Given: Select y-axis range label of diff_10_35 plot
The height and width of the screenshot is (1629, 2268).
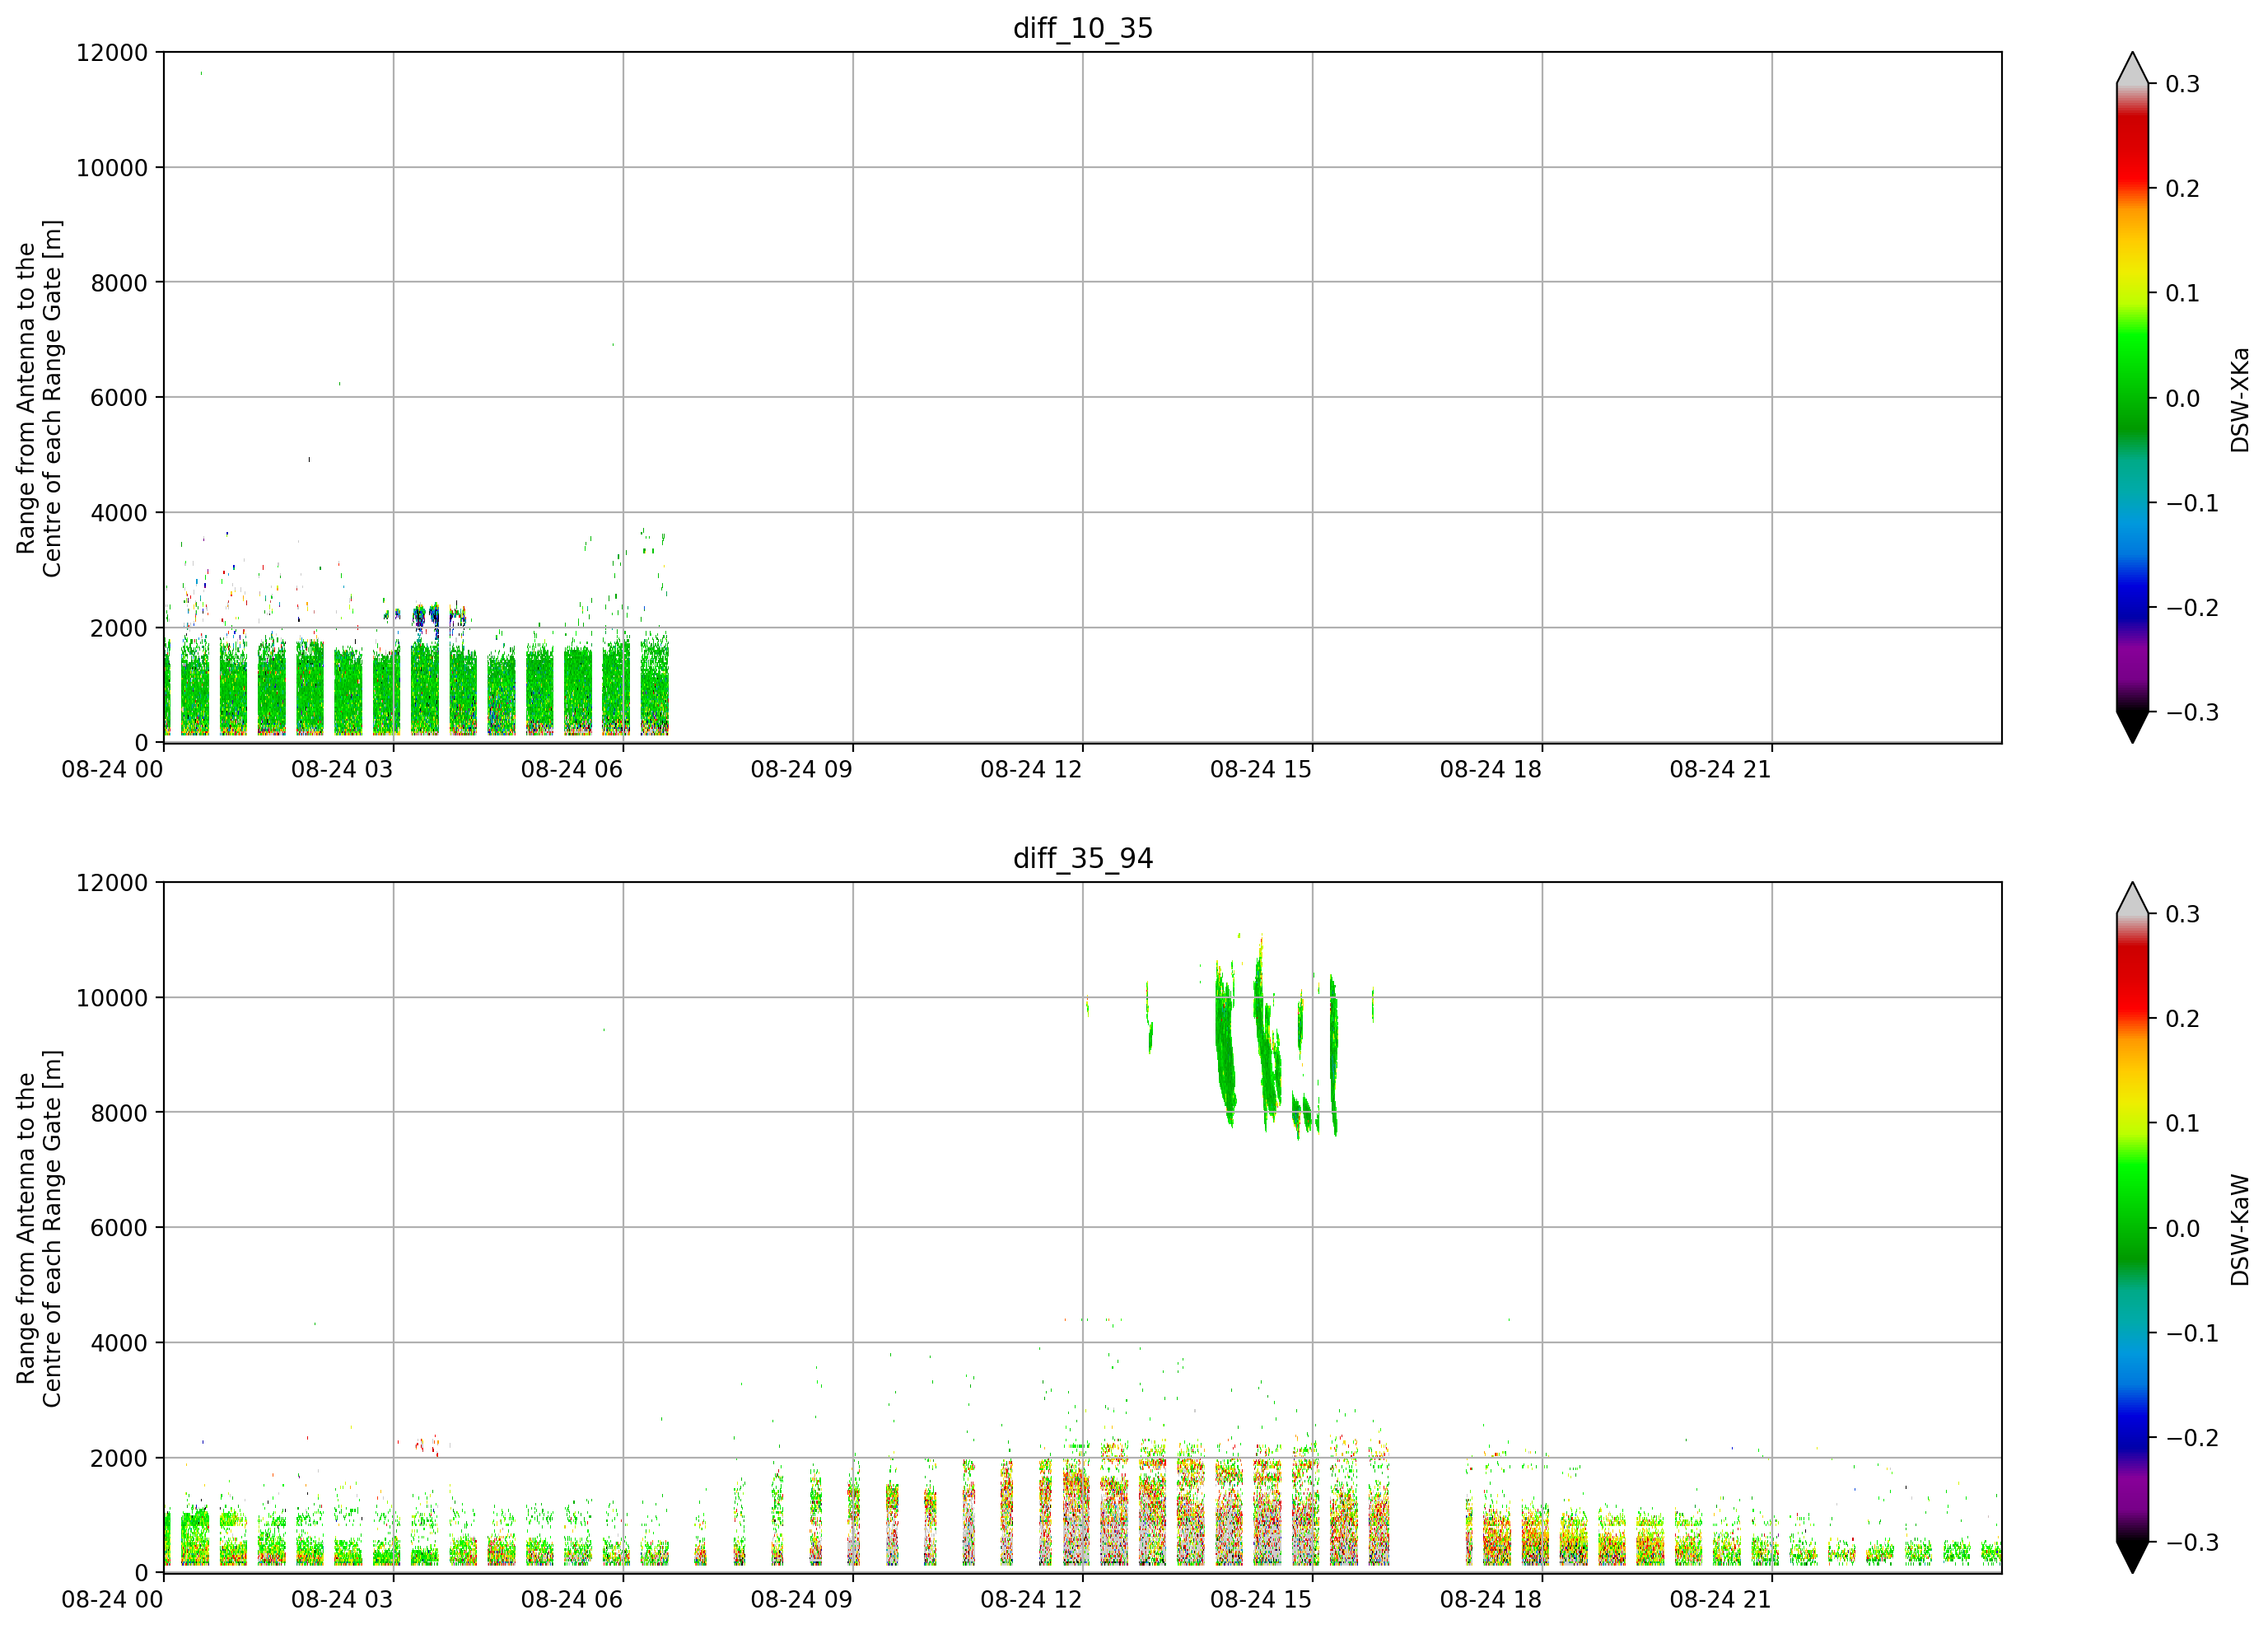Looking at the screenshot, I should (39, 398).
